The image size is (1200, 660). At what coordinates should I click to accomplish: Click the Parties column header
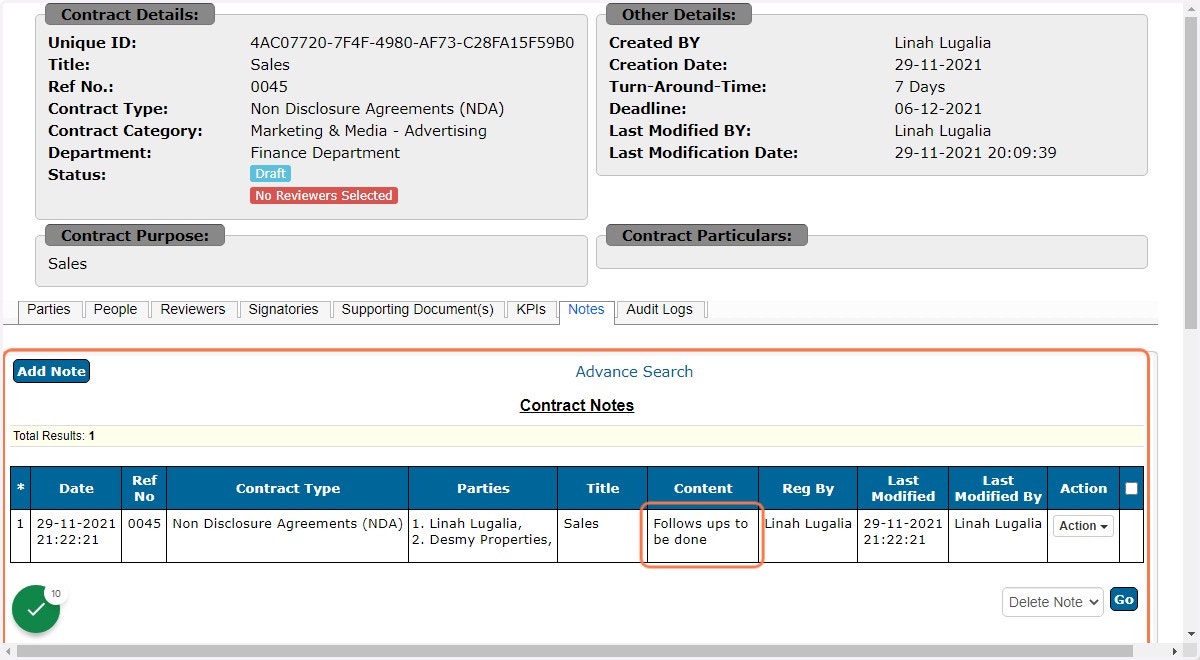[484, 489]
